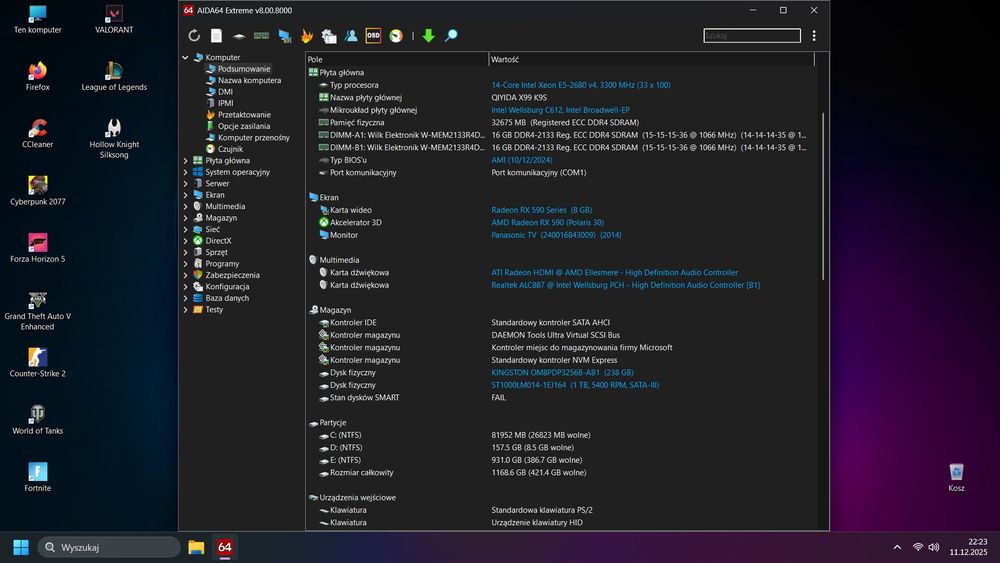
Task: Open the volume control in system tray
Action: [x=934, y=547]
